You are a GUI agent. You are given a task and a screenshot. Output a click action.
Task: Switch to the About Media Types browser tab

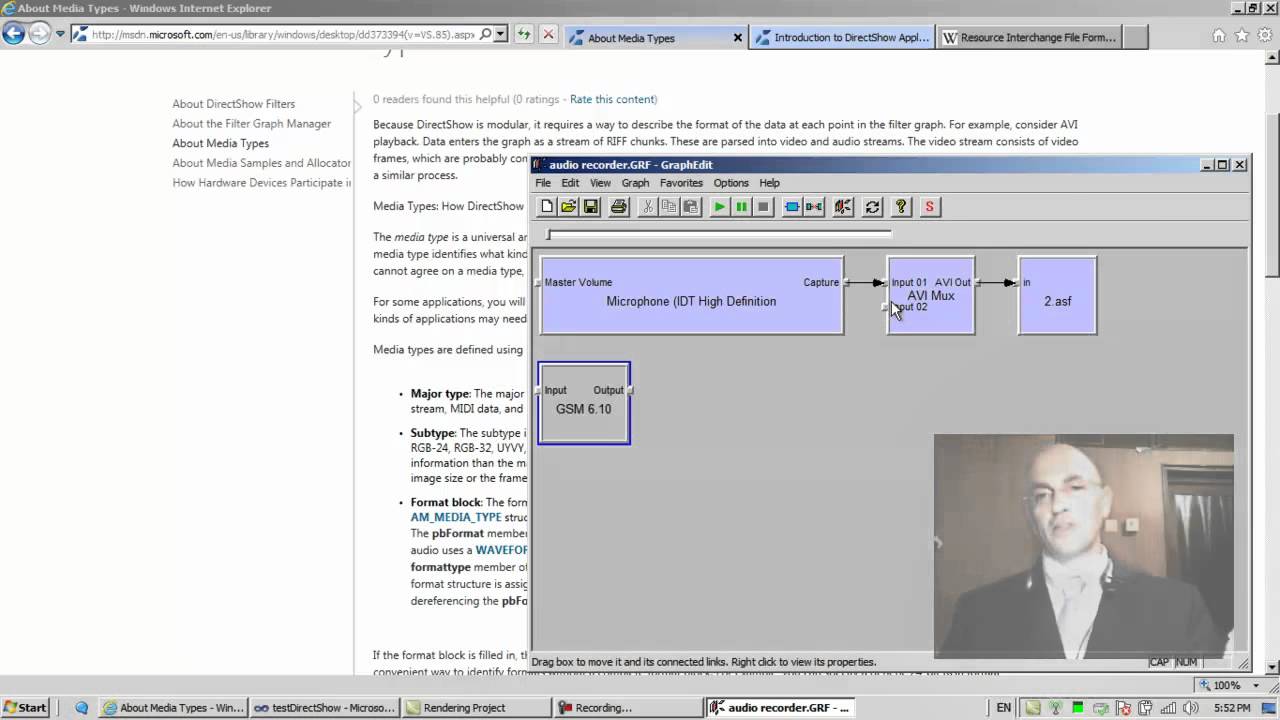tap(655, 38)
